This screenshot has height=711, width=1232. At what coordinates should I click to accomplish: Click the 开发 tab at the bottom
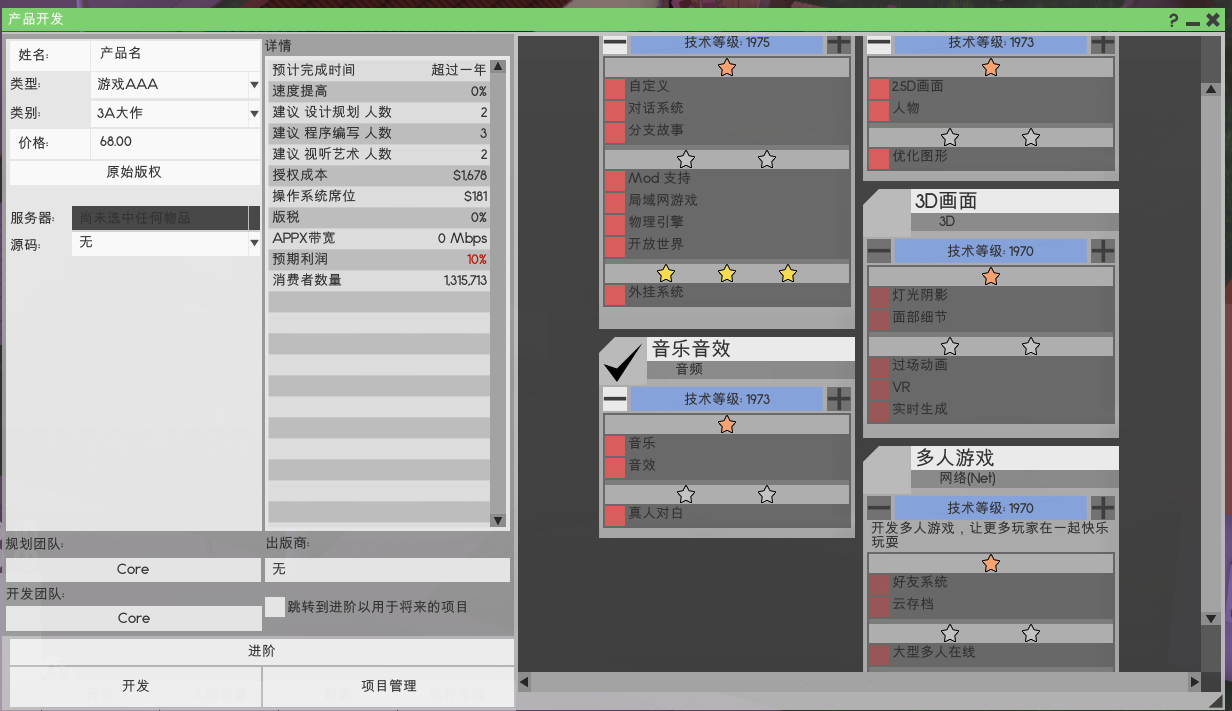click(136, 686)
